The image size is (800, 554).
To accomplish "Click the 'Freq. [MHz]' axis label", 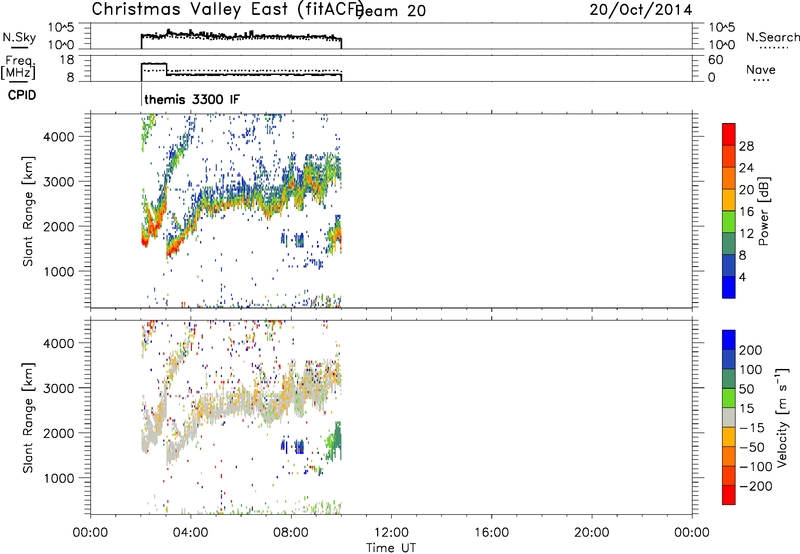I will 18,68.
